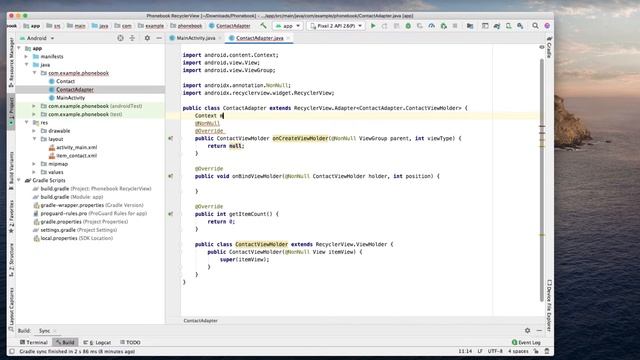
Task: Click the onBindViewHolder override gutter icon
Action: (x=171, y=176)
